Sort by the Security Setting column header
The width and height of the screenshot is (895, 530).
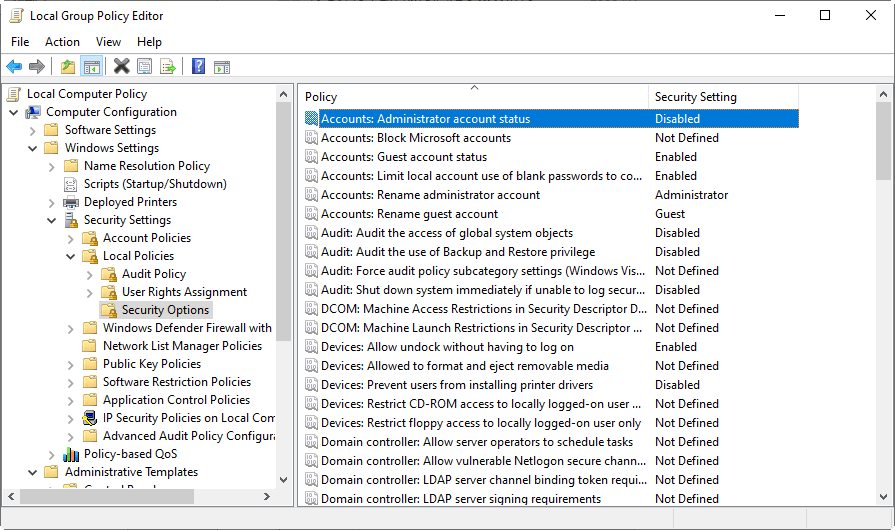[x=723, y=97]
